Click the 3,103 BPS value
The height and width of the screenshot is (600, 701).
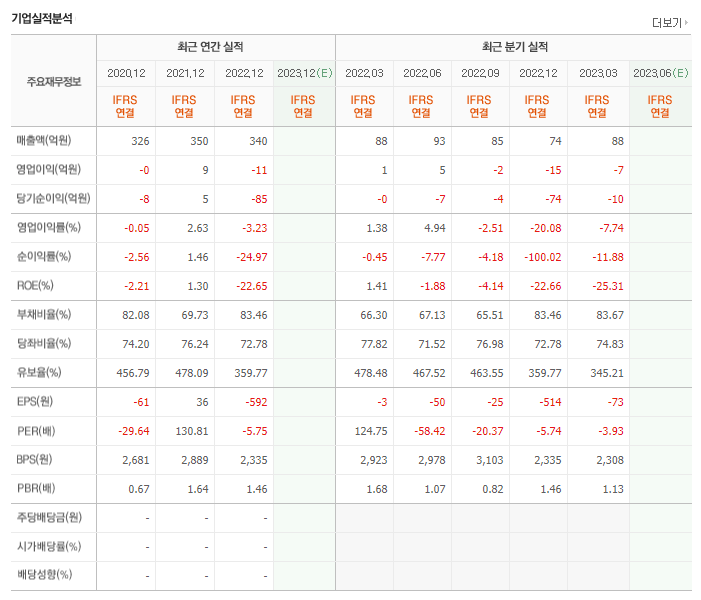(490, 460)
